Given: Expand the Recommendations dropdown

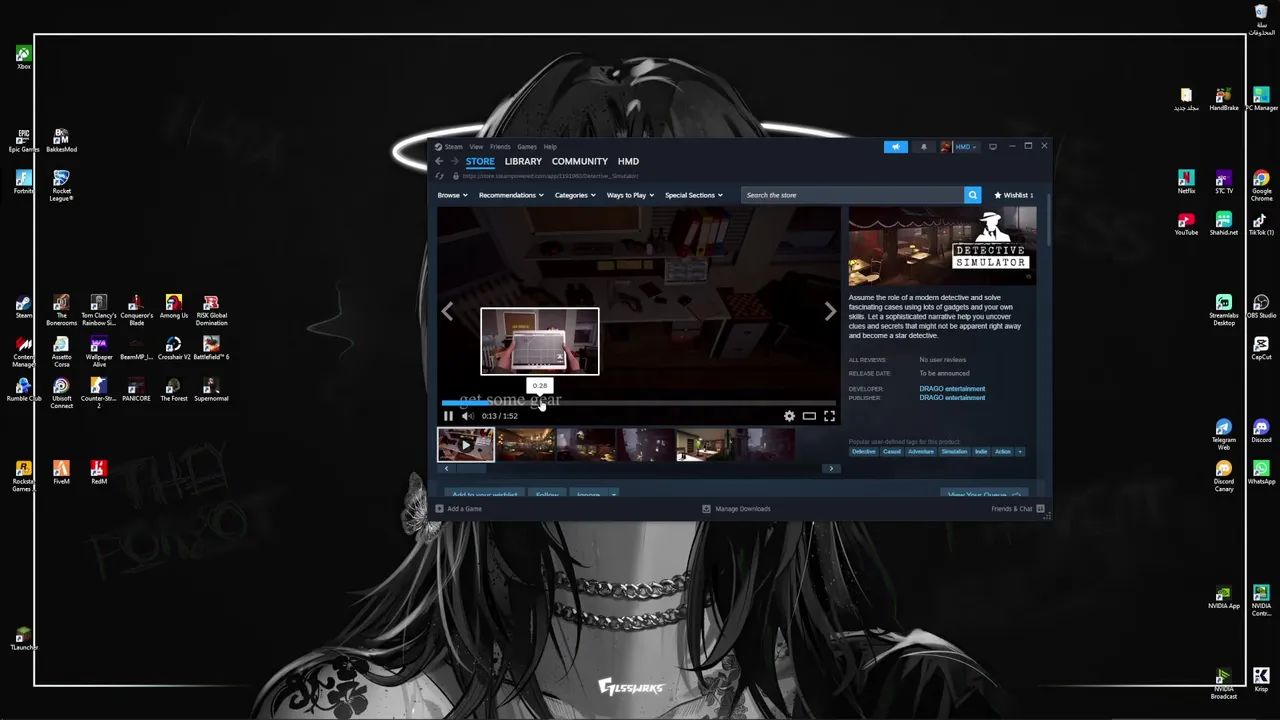Looking at the screenshot, I should (511, 195).
